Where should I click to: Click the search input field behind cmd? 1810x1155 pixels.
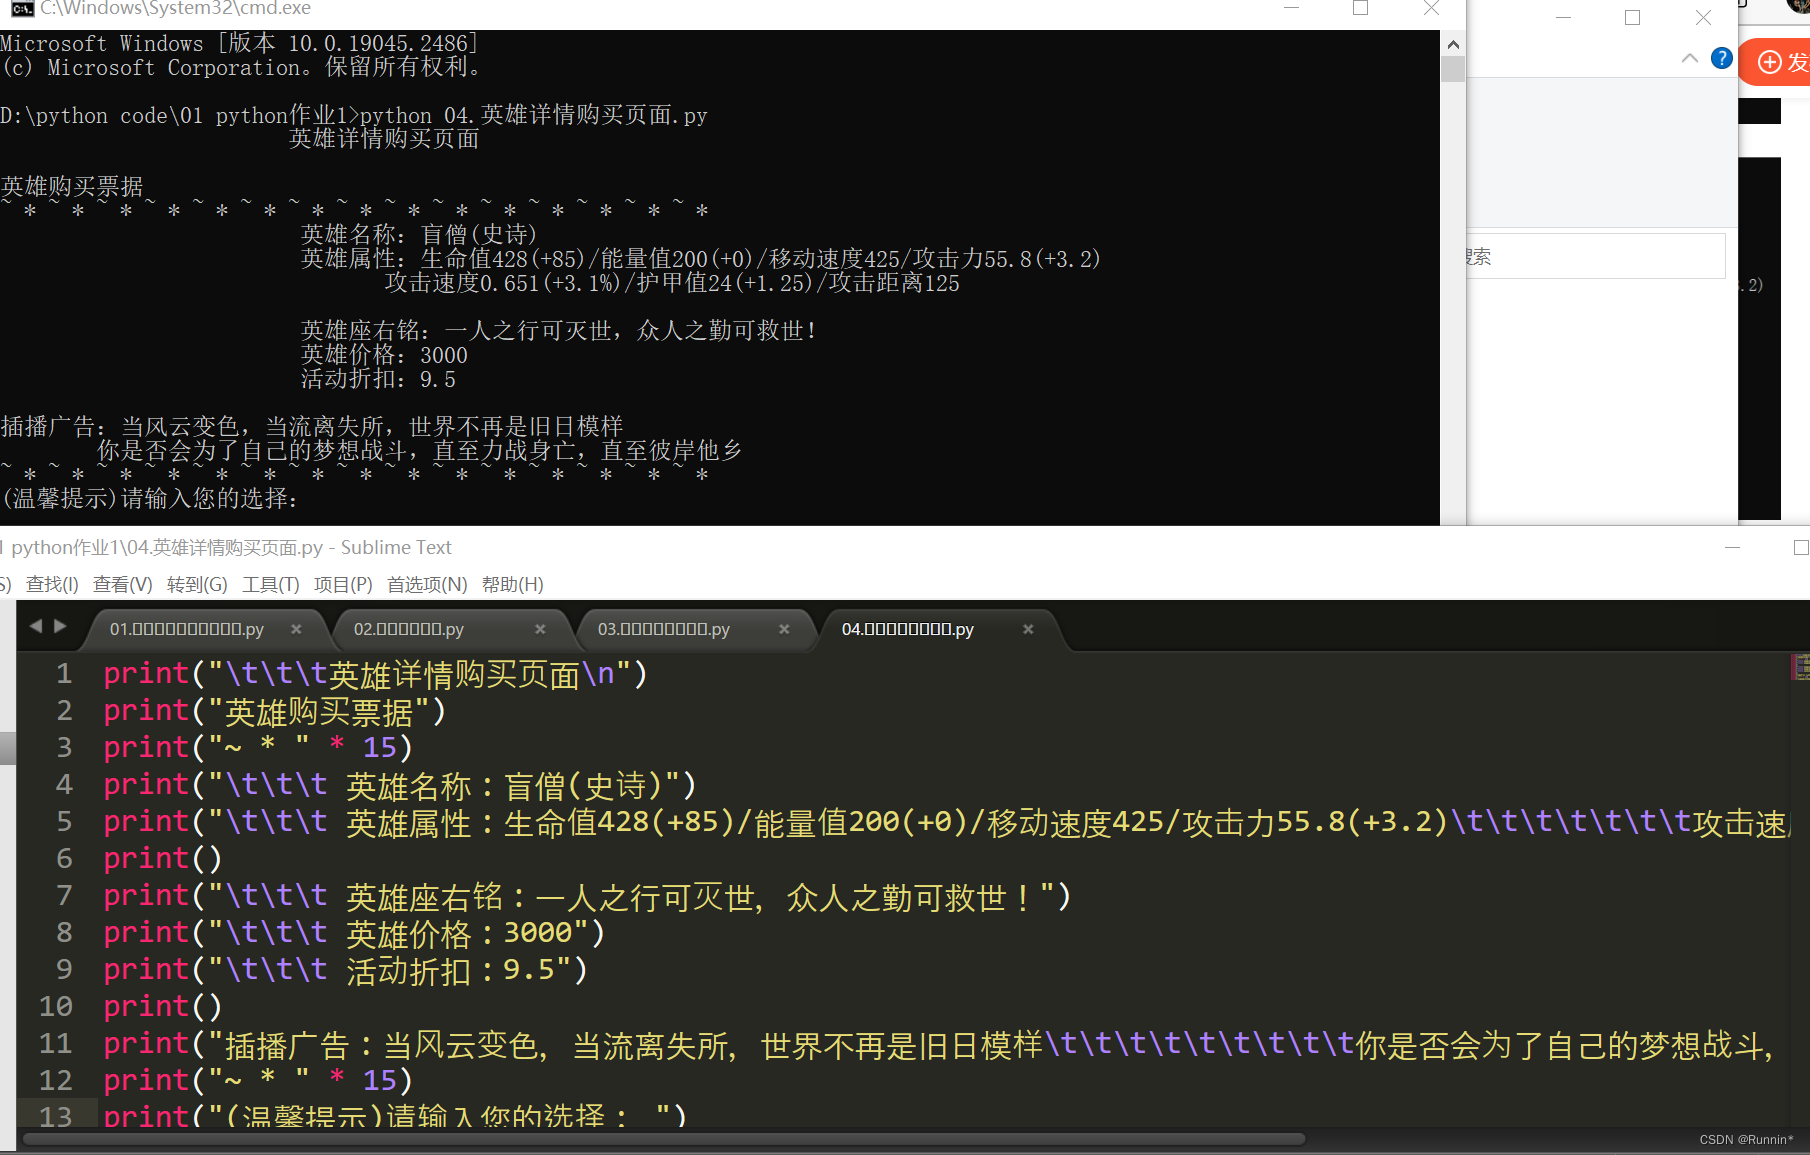tap(1595, 256)
